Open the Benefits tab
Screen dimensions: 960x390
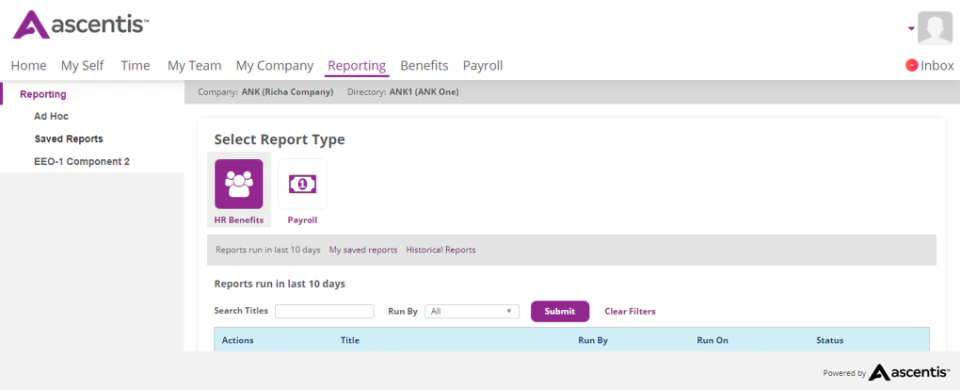click(x=424, y=66)
